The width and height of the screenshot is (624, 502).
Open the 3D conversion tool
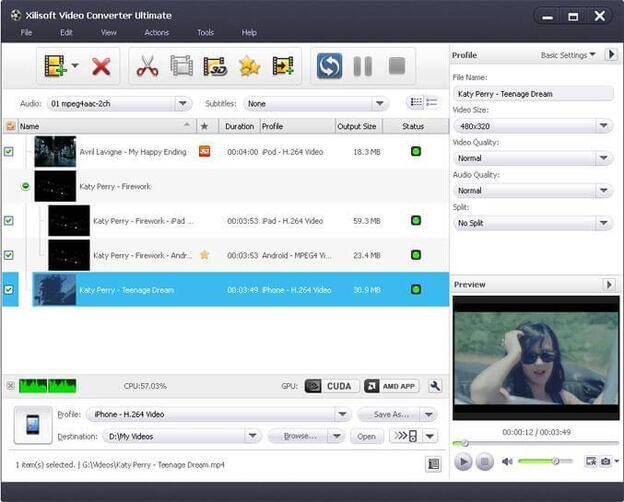215,66
